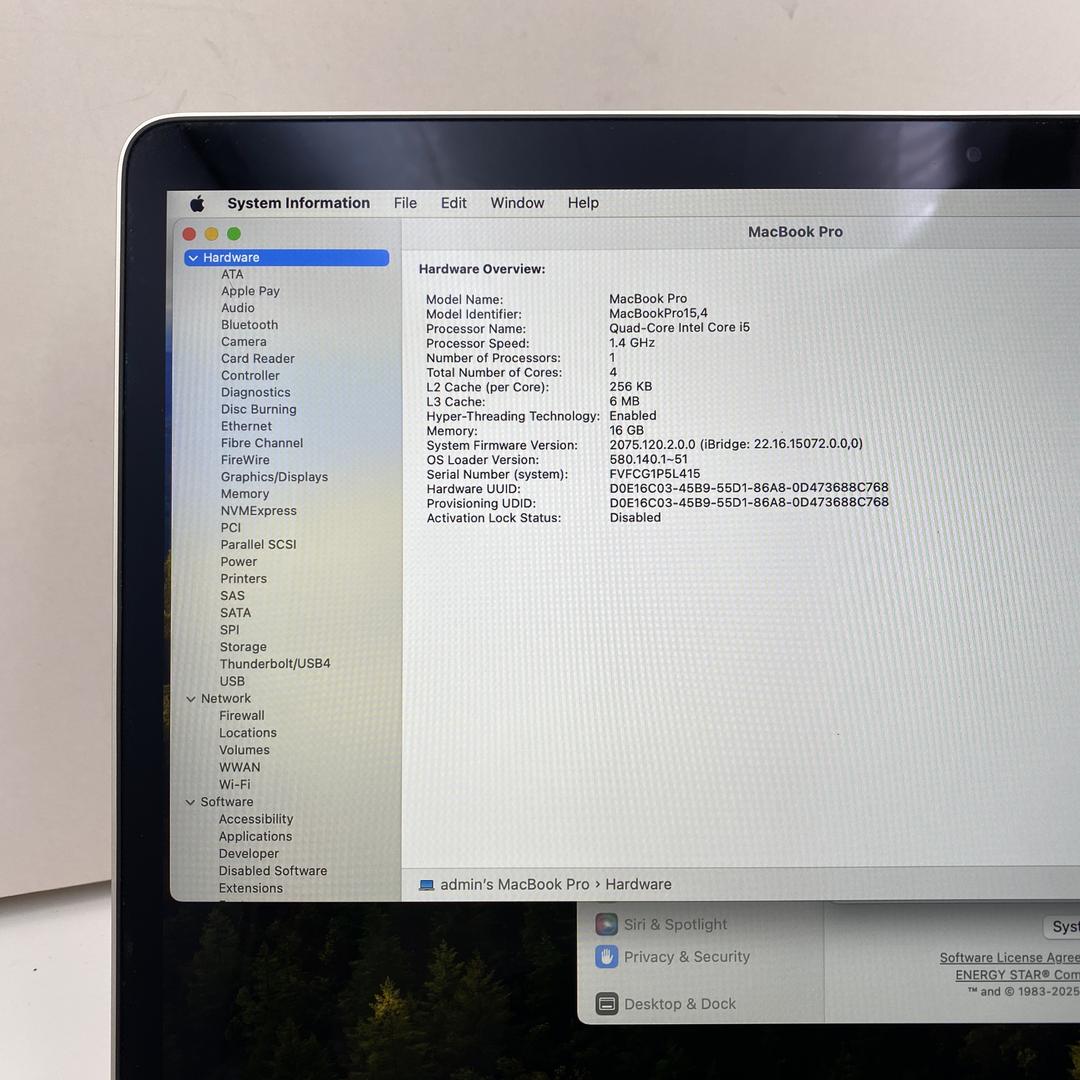Open Siri & Spotlight in System Settings

click(675, 924)
